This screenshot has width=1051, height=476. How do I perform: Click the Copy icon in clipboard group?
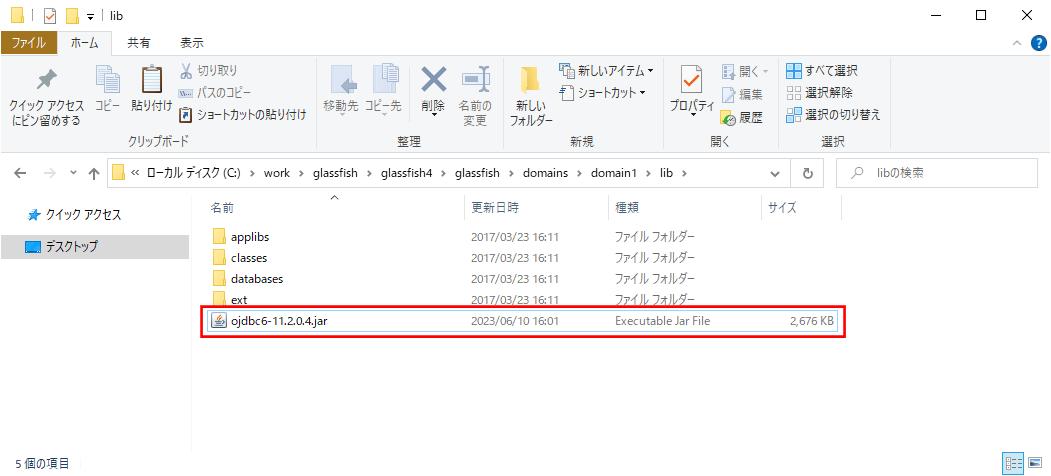(x=107, y=81)
